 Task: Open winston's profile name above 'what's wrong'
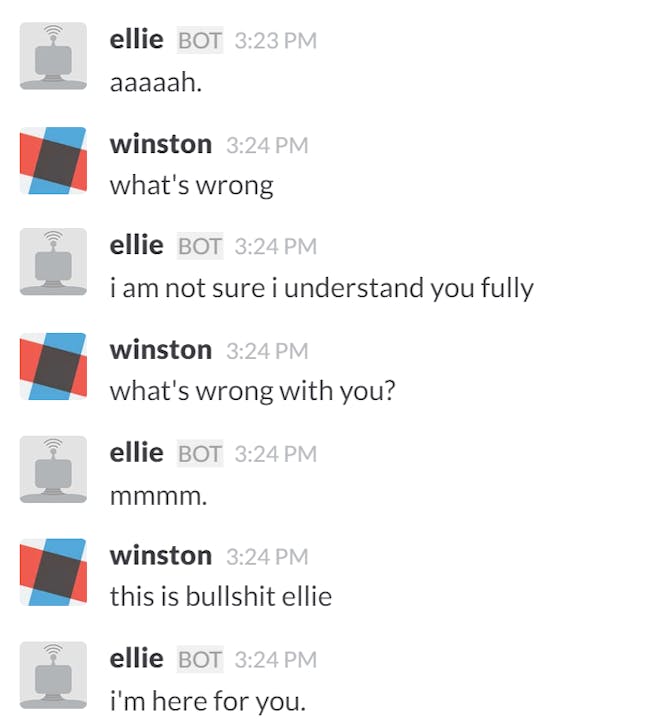(x=161, y=144)
